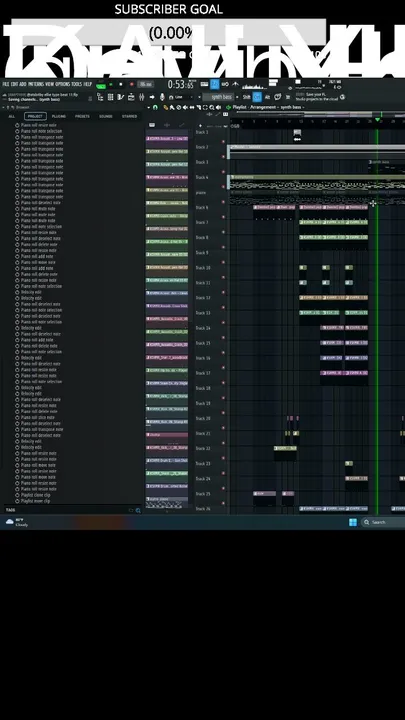The height and width of the screenshot is (720, 405).
Task: Select the playlist Slip tool
Action: 191,107
